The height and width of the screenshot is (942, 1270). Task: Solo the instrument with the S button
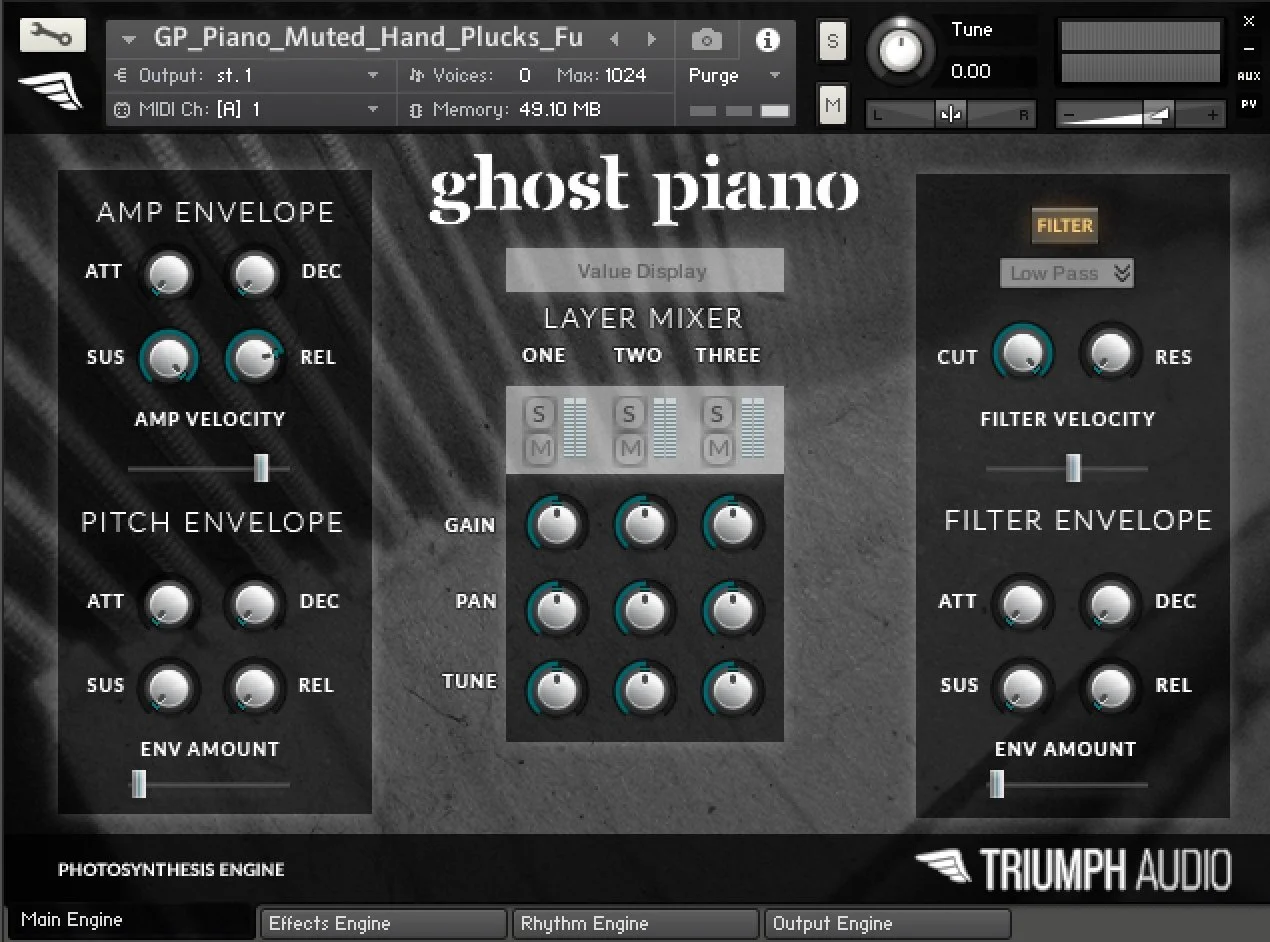tap(832, 40)
